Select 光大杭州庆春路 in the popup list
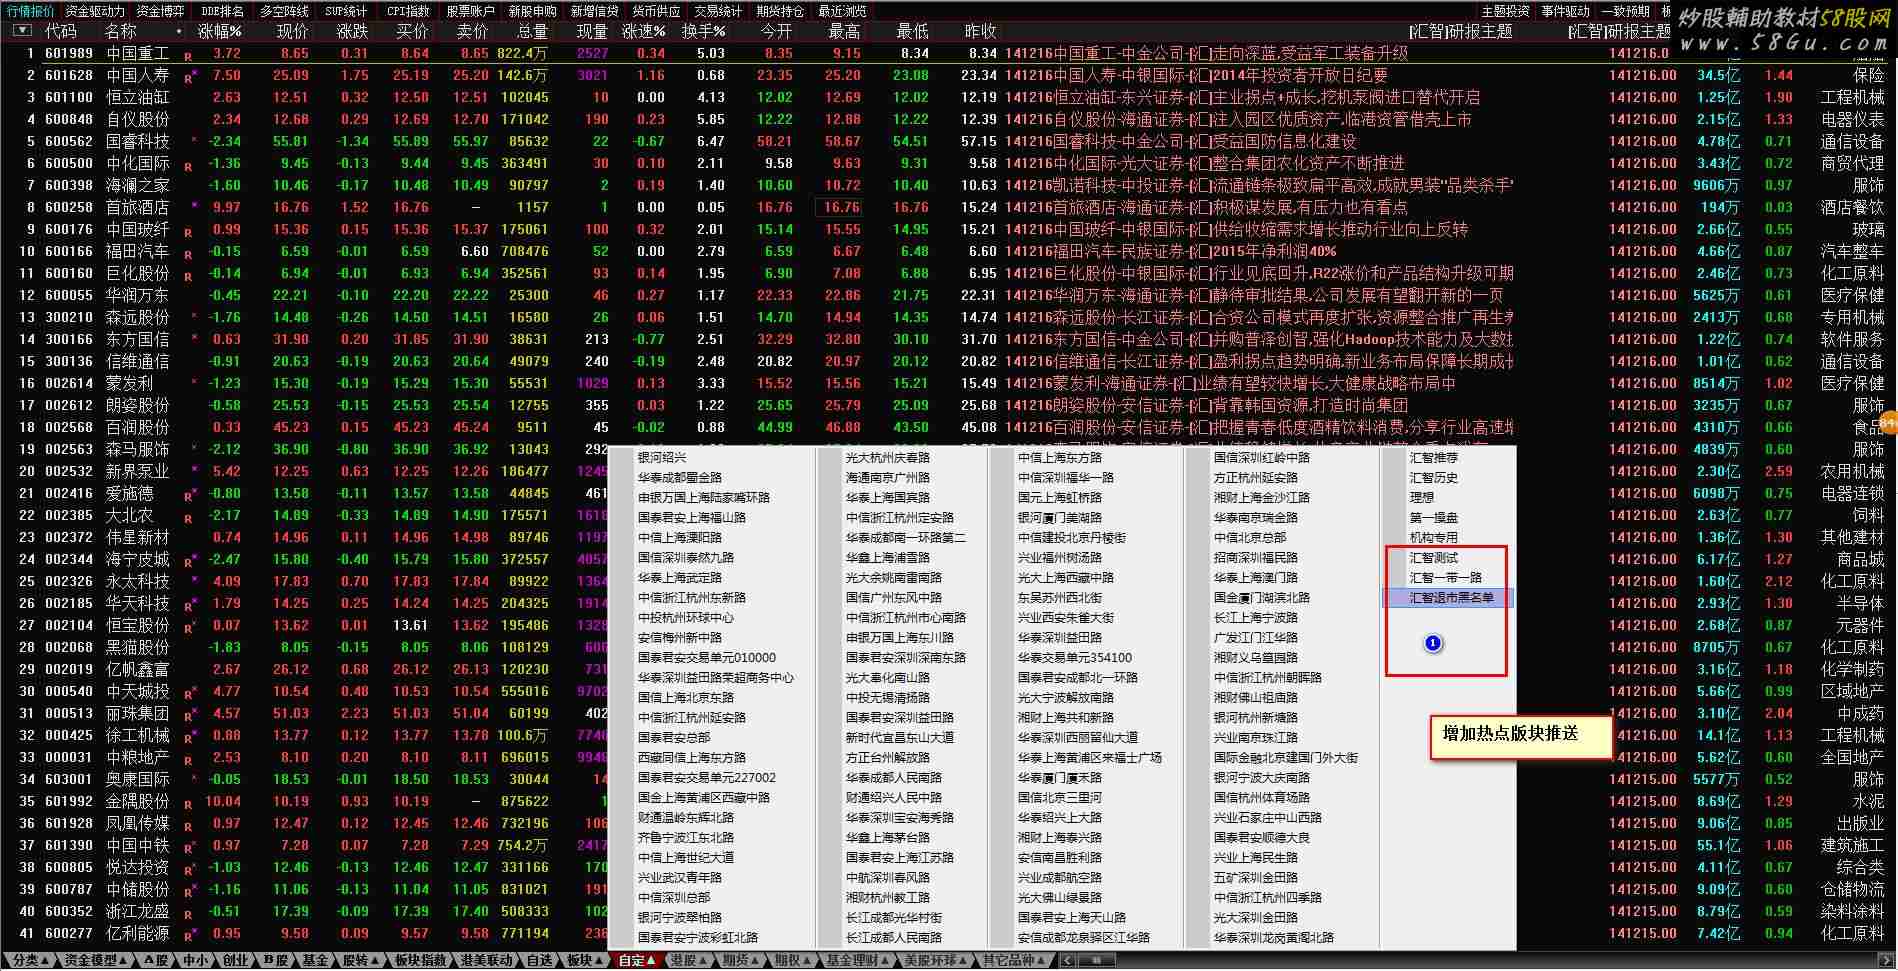 click(x=888, y=458)
